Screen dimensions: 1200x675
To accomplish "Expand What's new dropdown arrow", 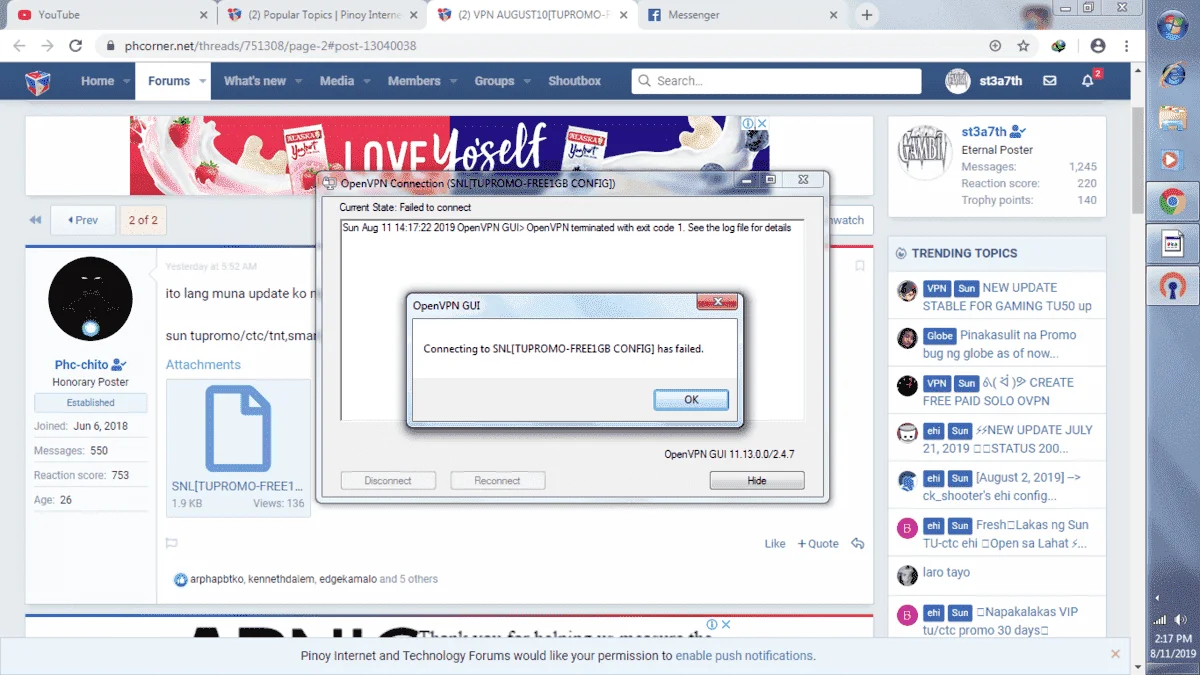I will click(298, 82).
